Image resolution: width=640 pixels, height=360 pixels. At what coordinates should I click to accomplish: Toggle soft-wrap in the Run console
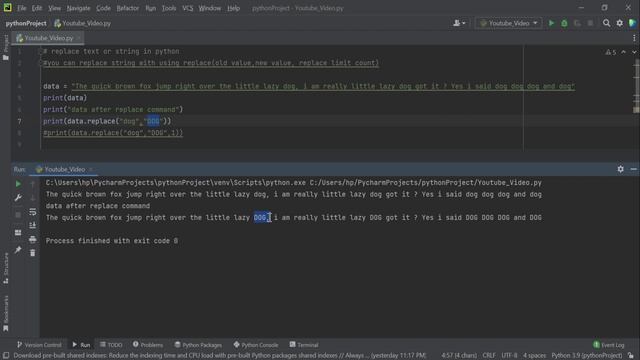click(x=33, y=212)
